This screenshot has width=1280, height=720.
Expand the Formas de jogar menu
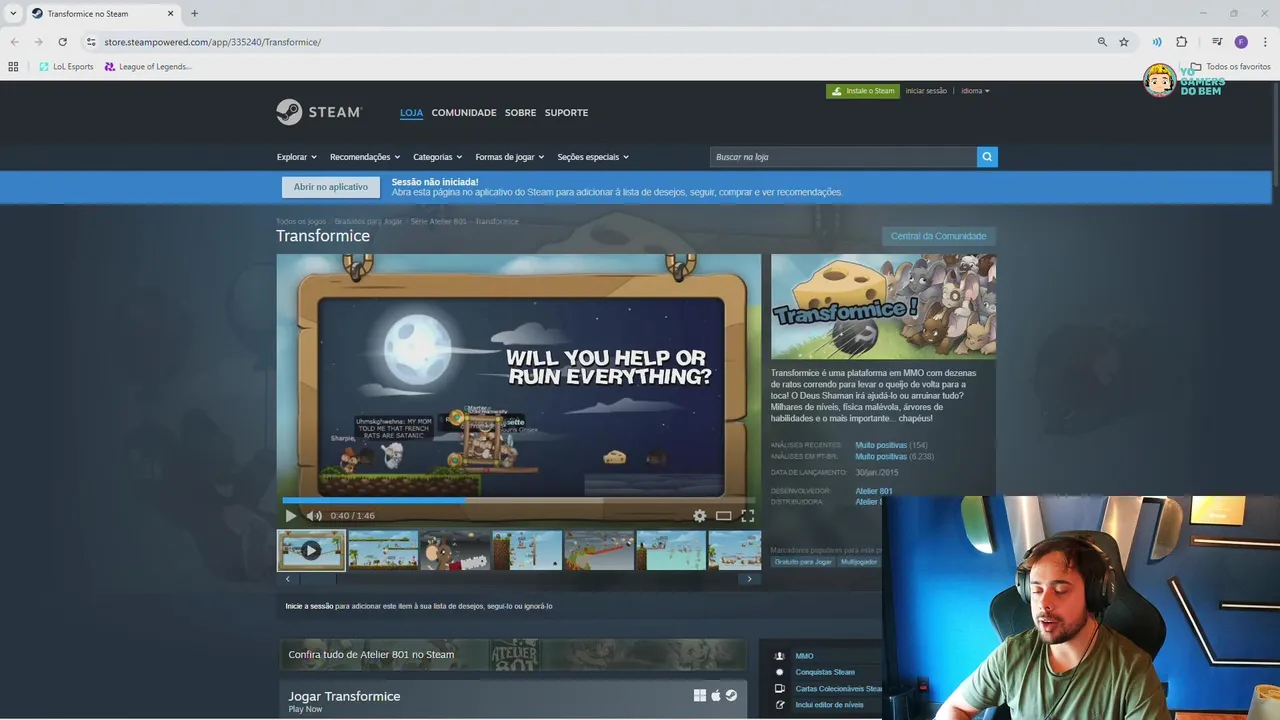[510, 157]
